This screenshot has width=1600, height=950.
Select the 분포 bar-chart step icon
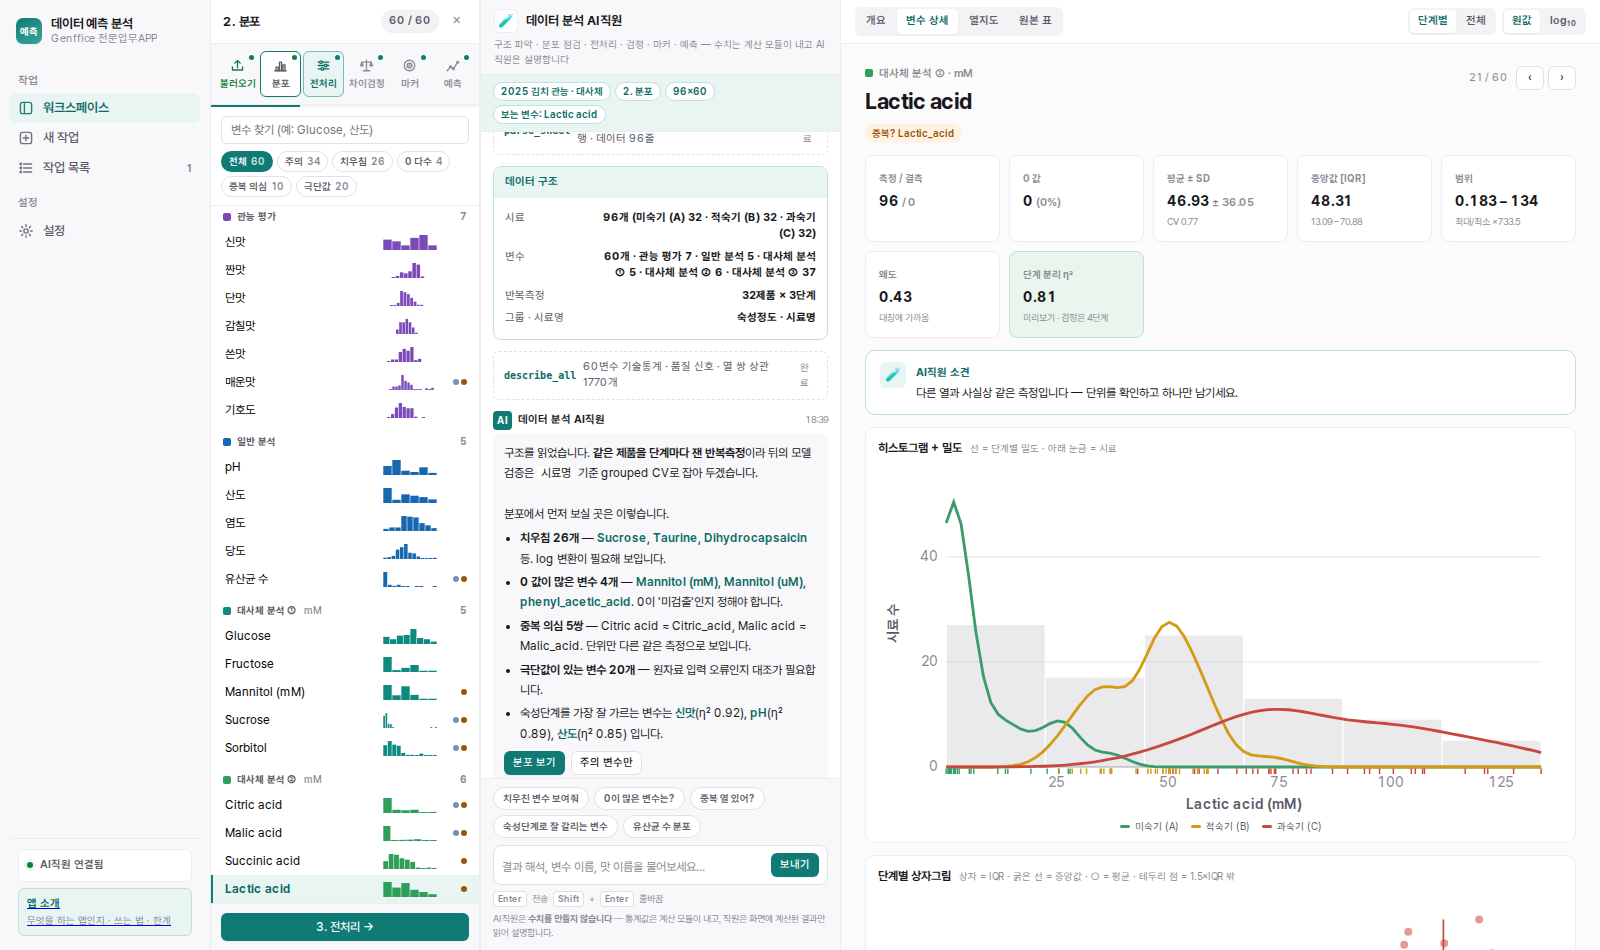coord(281,66)
